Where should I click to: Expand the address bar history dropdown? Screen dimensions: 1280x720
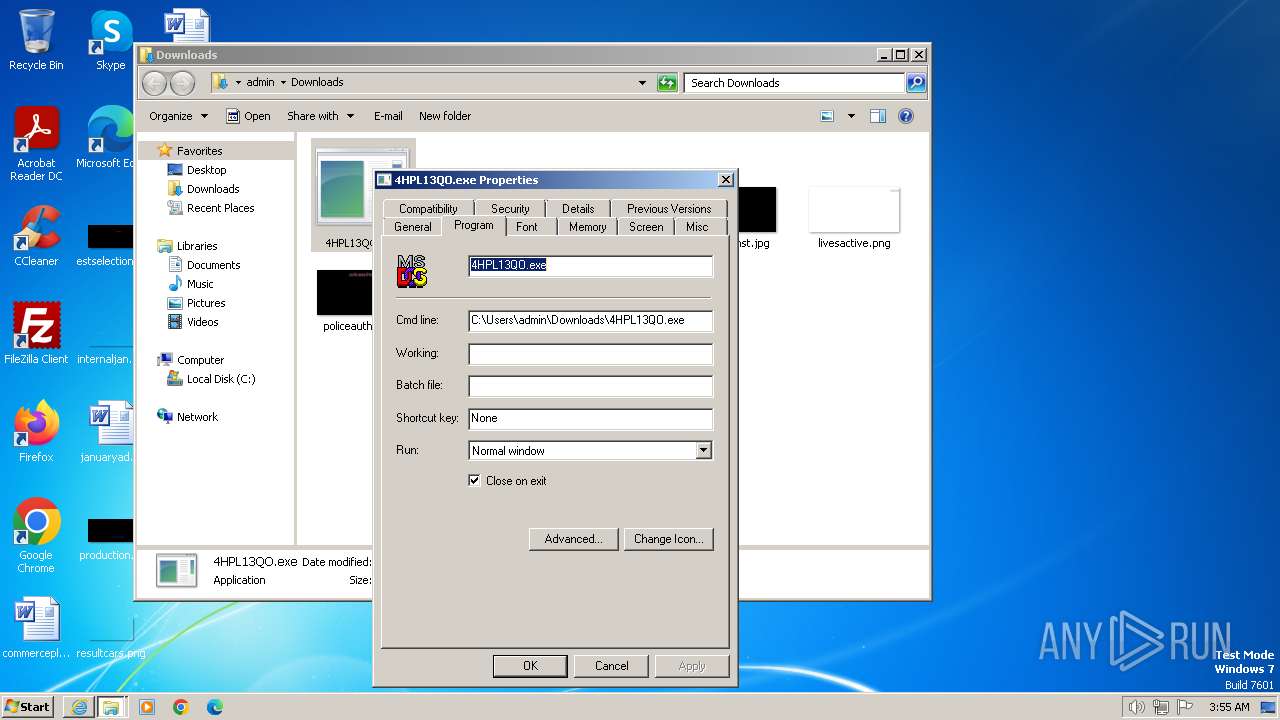[x=642, y=83]
